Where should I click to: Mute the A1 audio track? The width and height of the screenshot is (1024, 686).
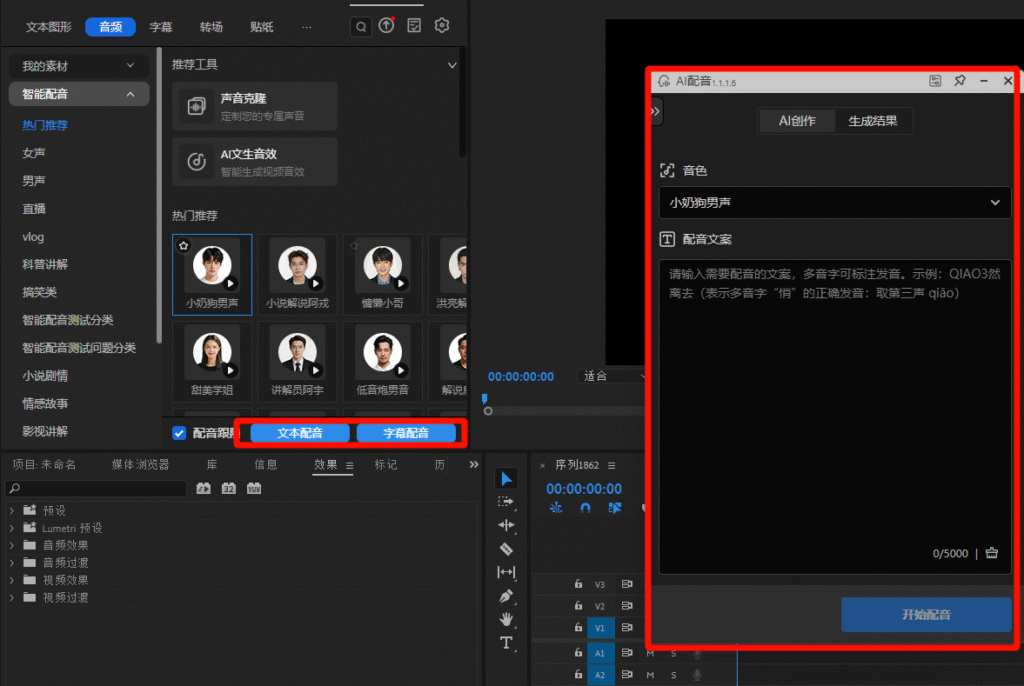tap(650, 653)
